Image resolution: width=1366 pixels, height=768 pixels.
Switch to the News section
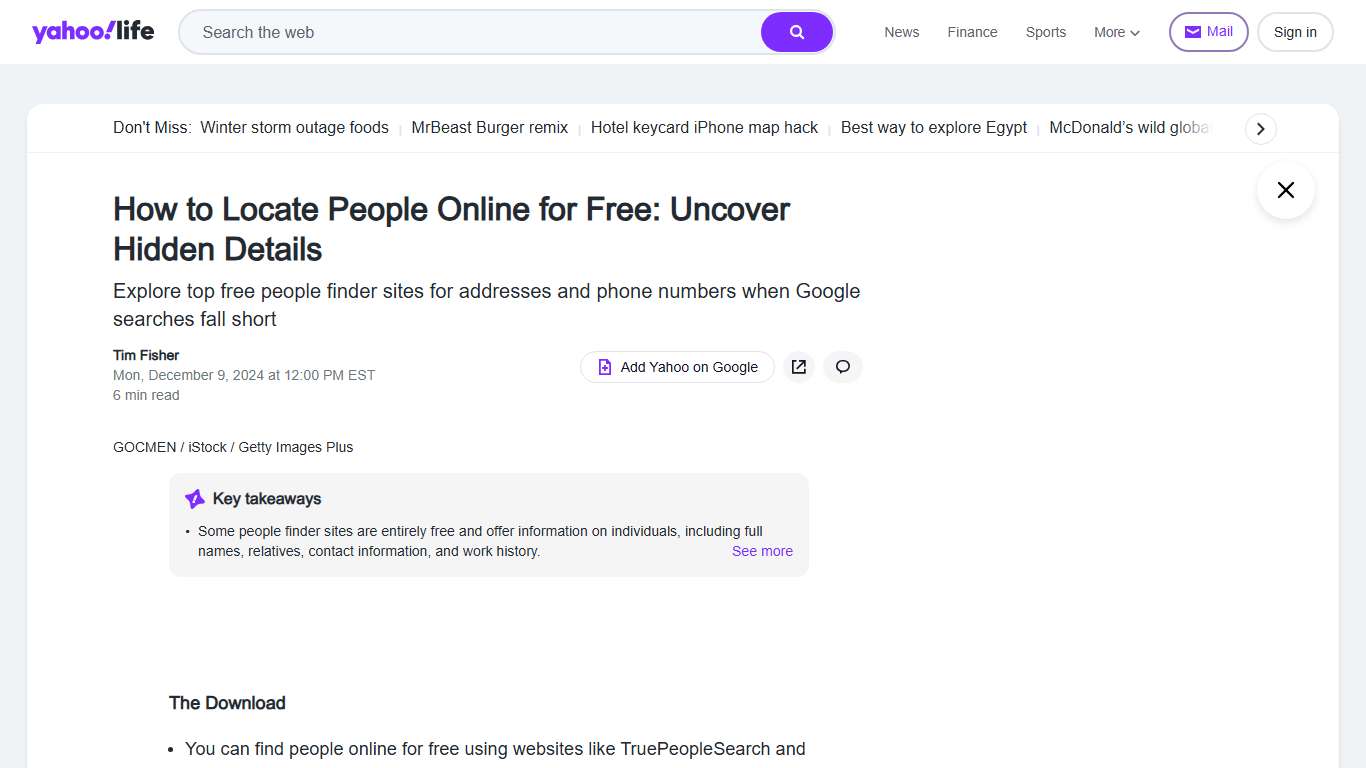(x=901, y=32)
